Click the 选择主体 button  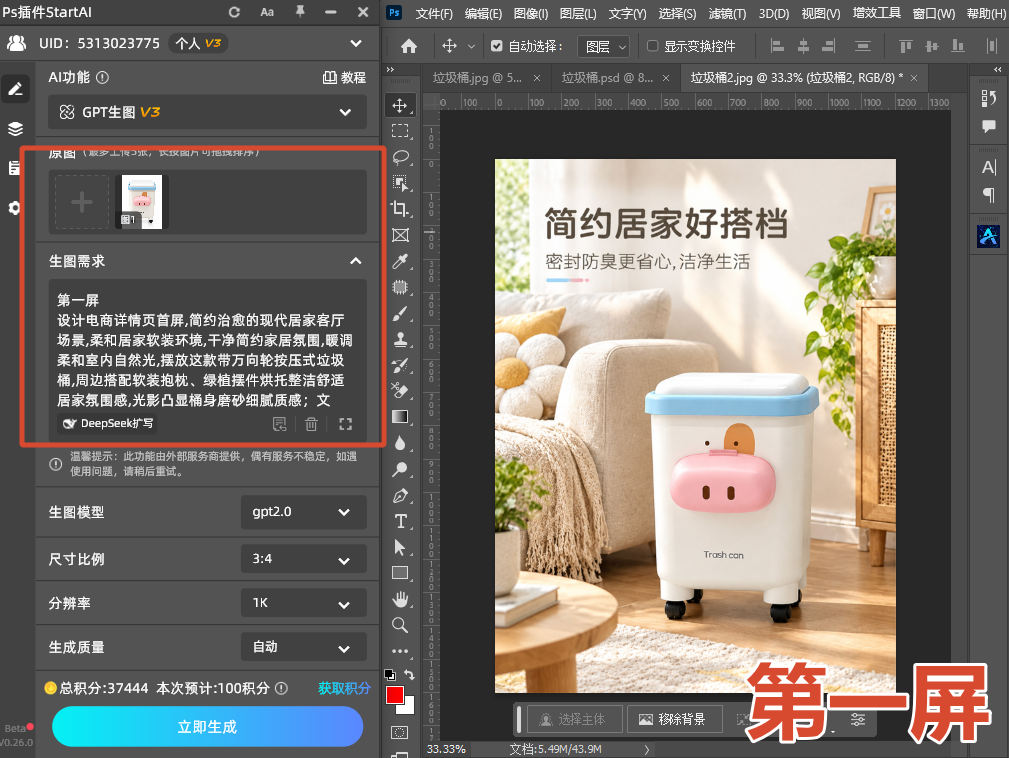coord(574,719)
